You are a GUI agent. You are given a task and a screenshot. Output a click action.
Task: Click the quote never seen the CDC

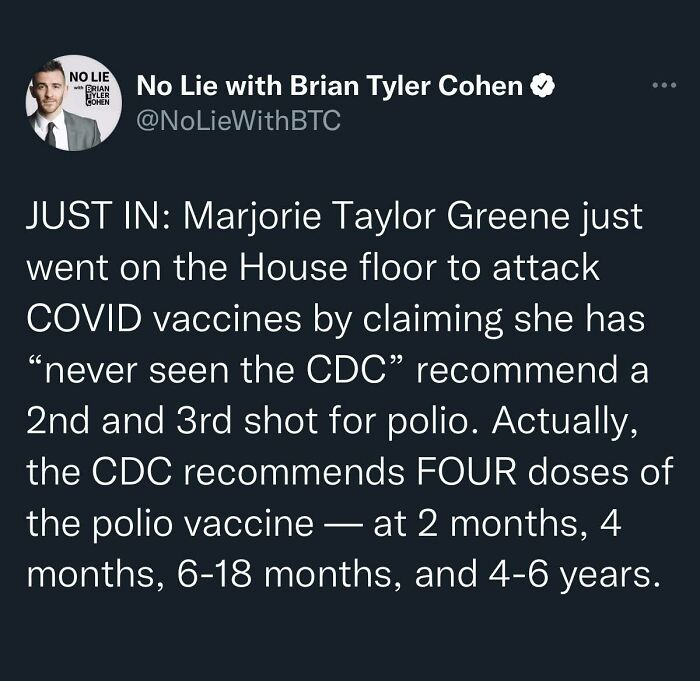[216, 370]
